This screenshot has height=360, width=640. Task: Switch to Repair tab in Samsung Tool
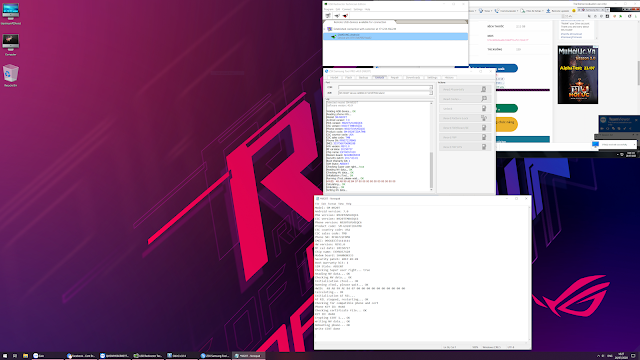click(394, 78)
